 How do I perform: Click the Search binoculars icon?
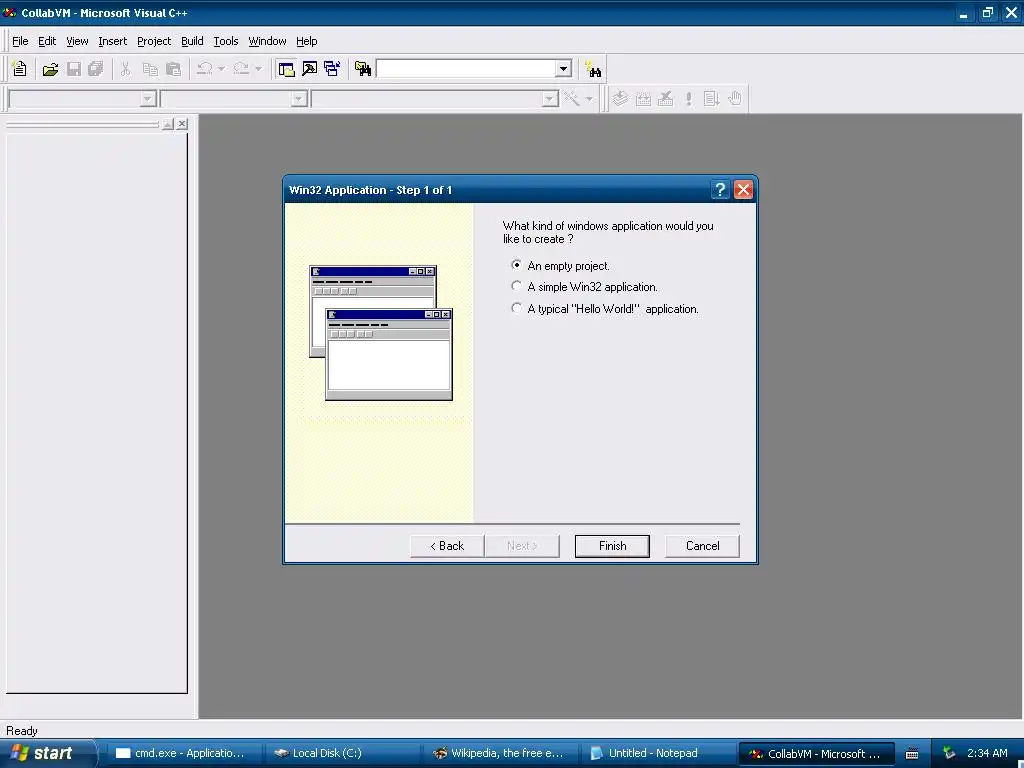[x=593, y=69]
